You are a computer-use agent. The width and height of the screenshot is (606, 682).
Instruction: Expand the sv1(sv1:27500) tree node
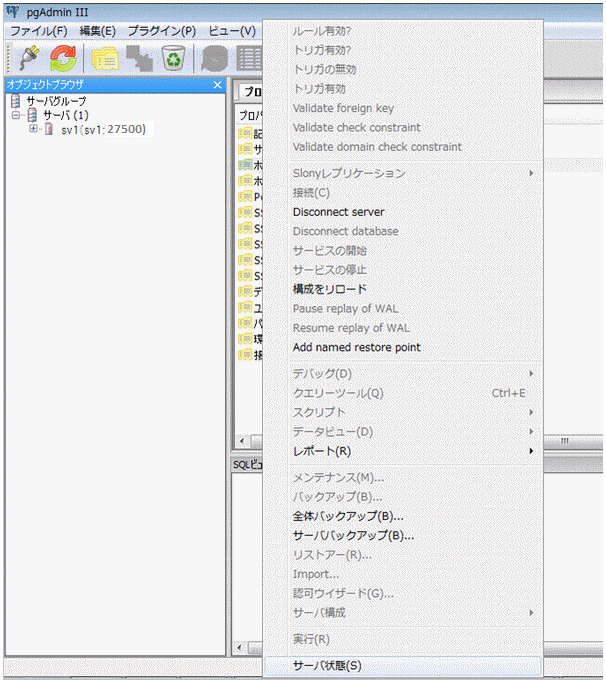[x=33, y=129]
